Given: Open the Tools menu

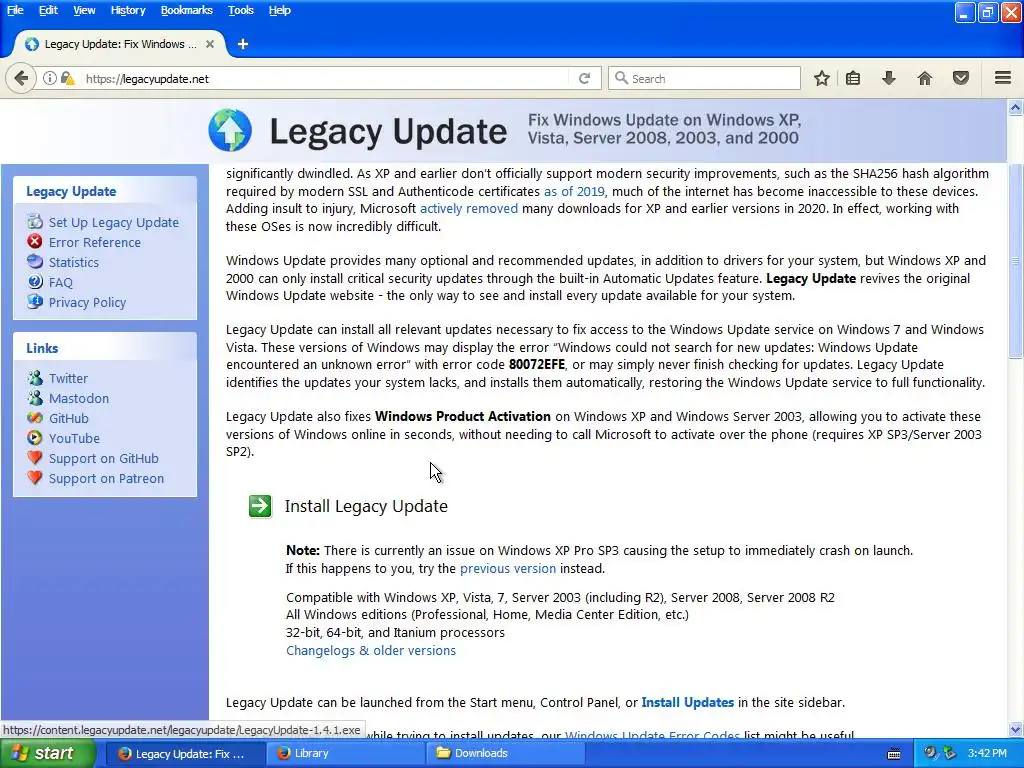Looking at the screenshot, I should (240, 10).
